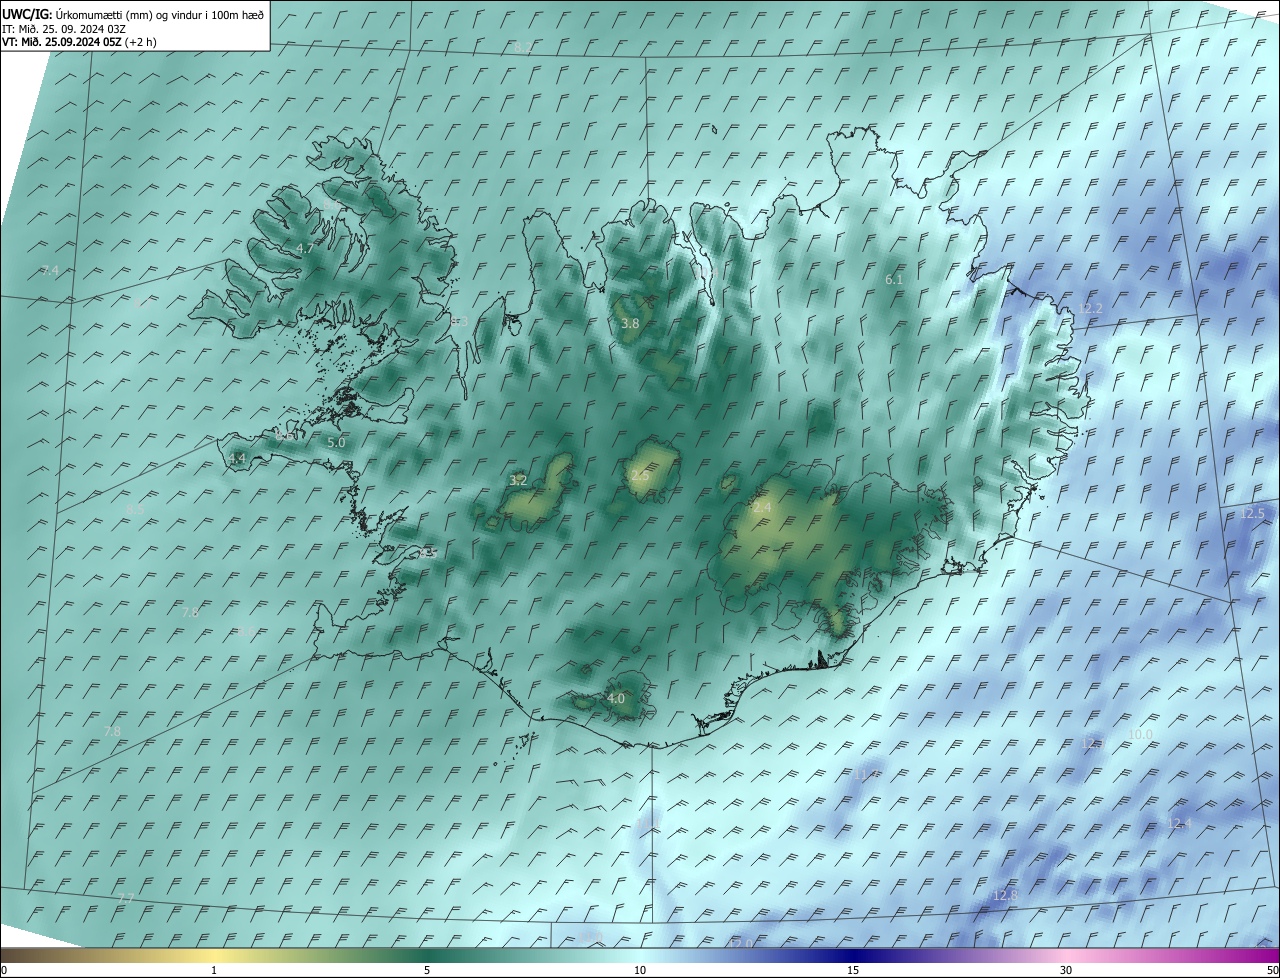
Task: Click the 12.8 value label on the map
Action: coord(1006,895)
